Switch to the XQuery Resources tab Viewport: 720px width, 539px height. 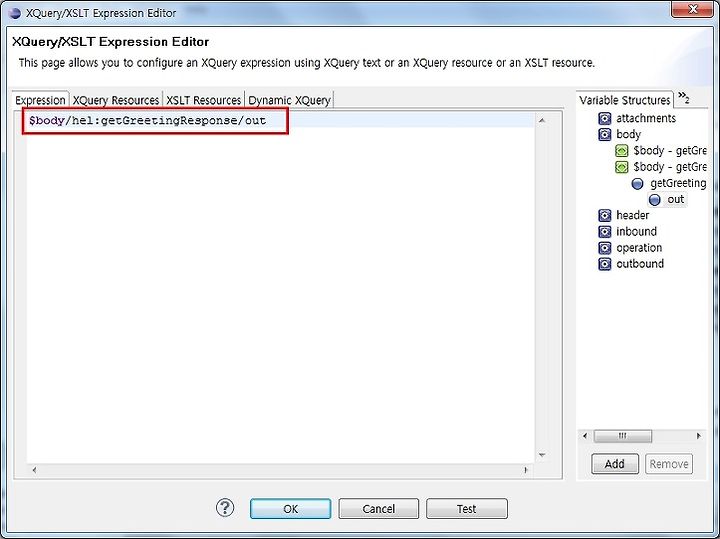[116, 100]
